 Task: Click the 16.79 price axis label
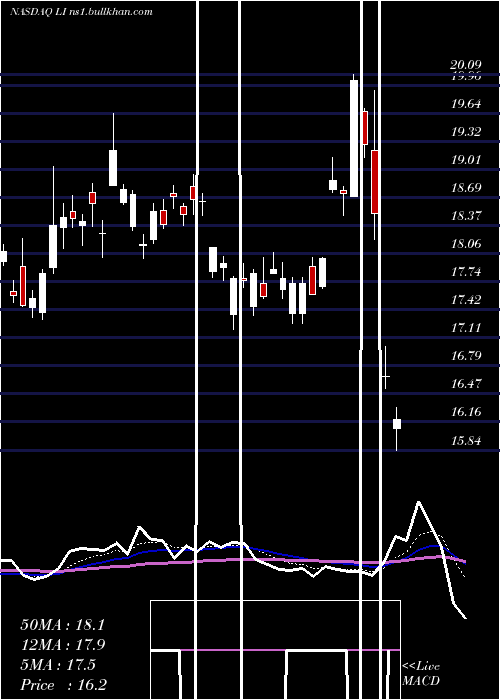[x=466, y=355]
